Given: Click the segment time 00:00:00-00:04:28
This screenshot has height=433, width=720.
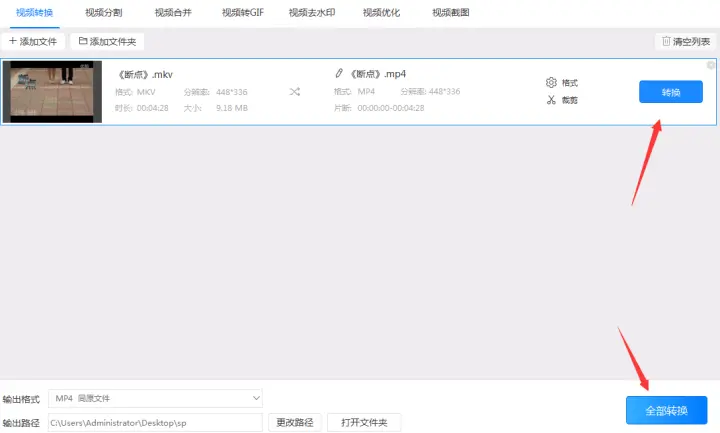Looking at the screenshot, I should [391, 108].
